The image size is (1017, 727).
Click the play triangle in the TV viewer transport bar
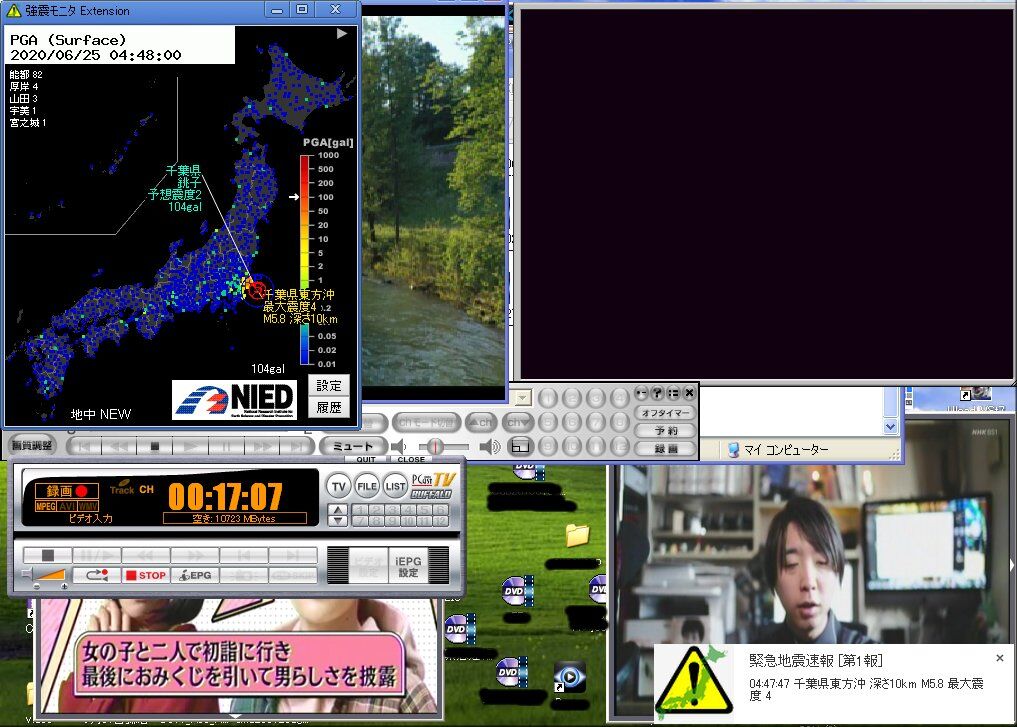coord(190,446)
